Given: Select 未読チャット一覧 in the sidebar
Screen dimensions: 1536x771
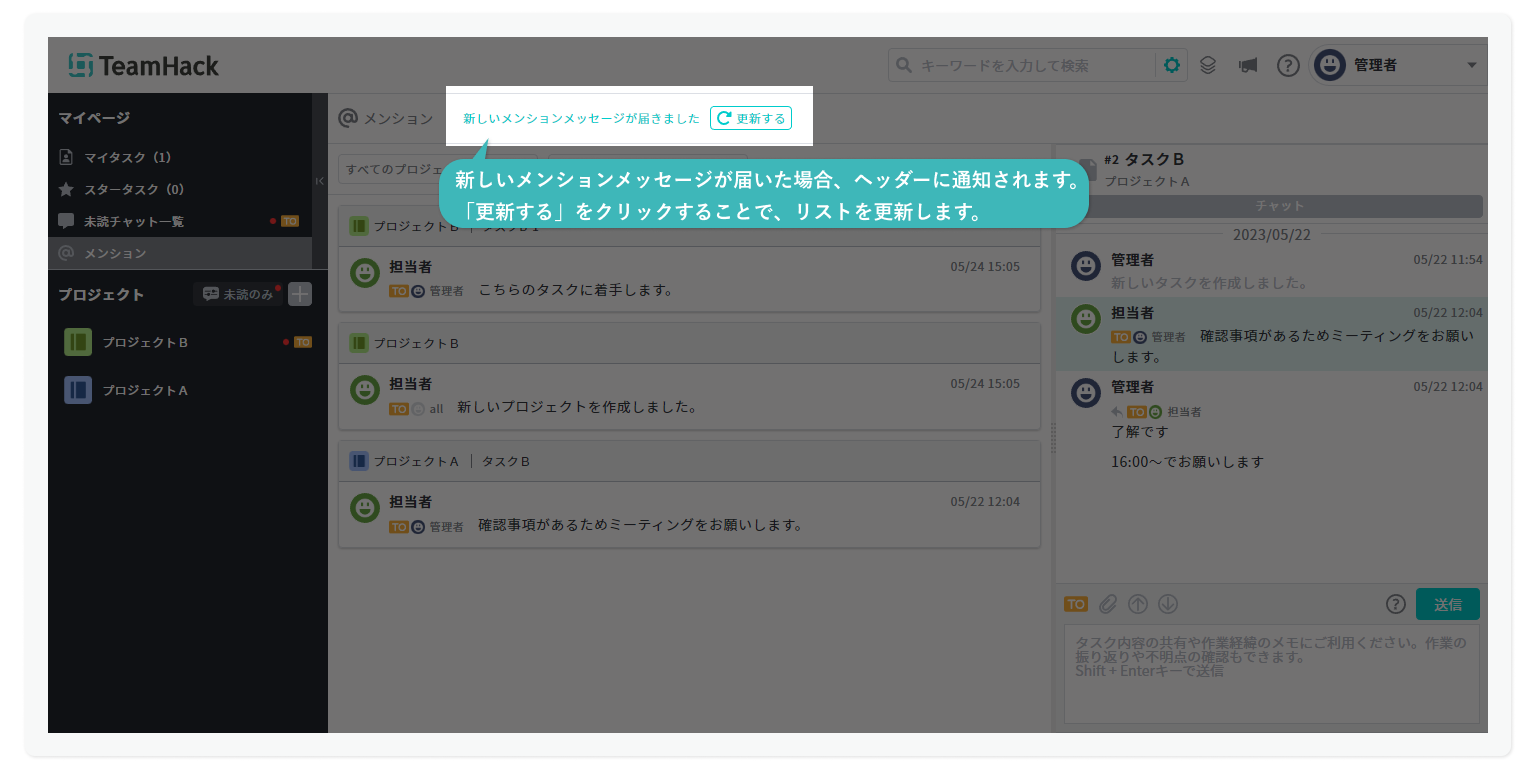Looking at the screenshot, I should (x=133, y=222).
